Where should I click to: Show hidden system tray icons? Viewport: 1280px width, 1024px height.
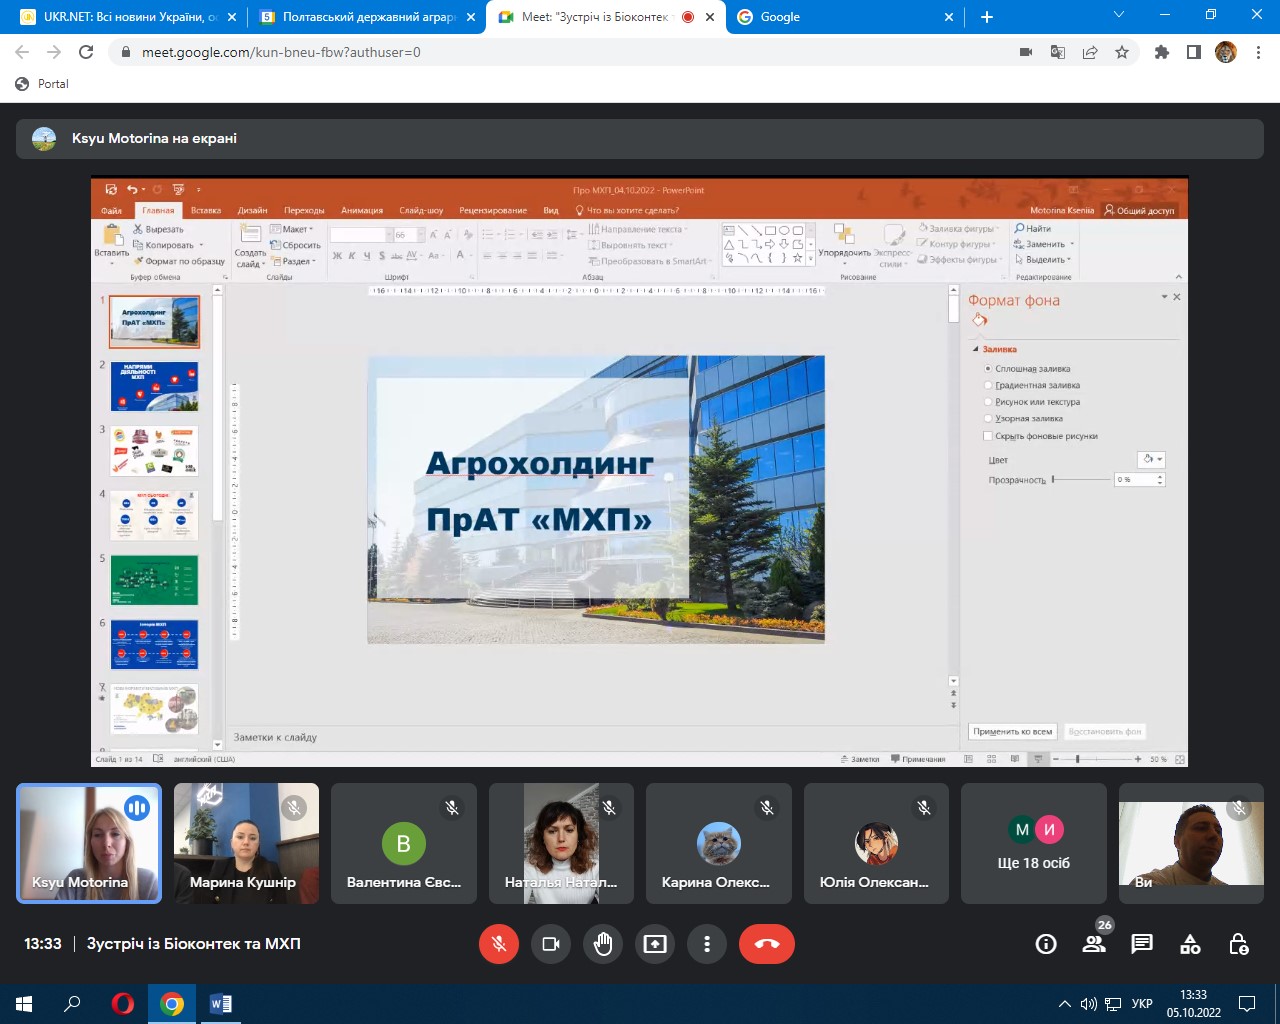(x=1064, y=1004)
